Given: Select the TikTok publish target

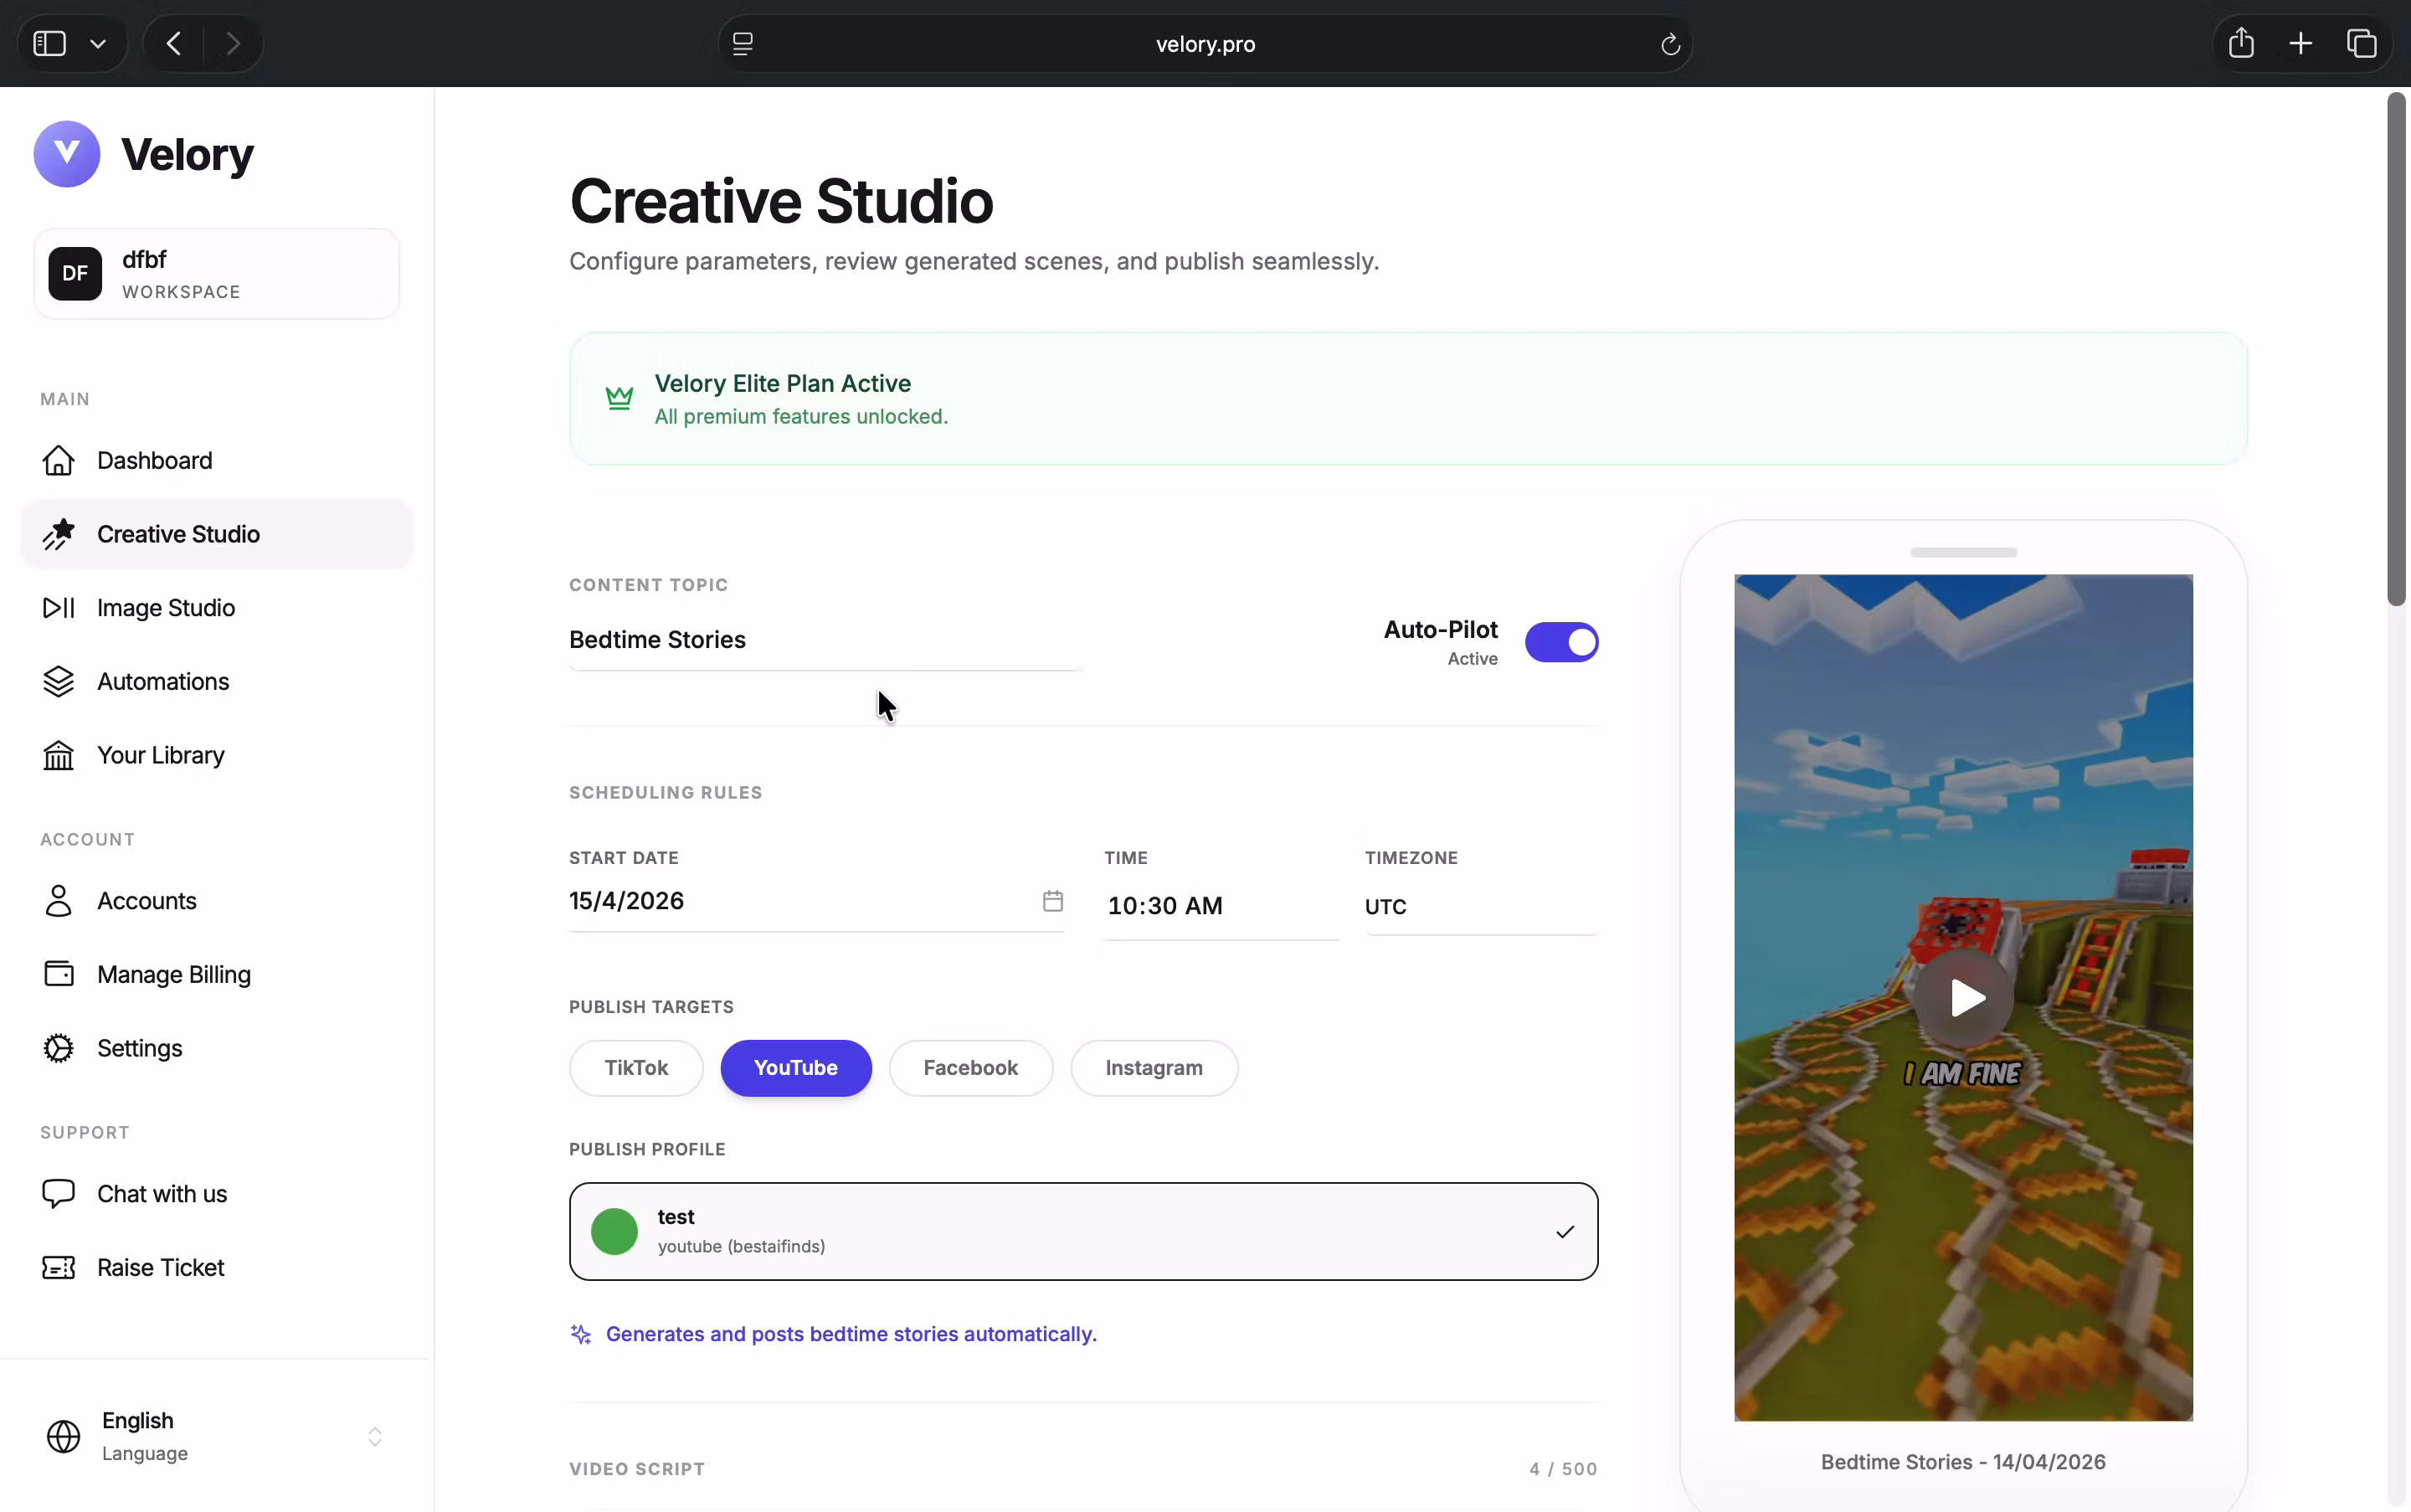Looking at the screenshot, I should [636, 1068].
